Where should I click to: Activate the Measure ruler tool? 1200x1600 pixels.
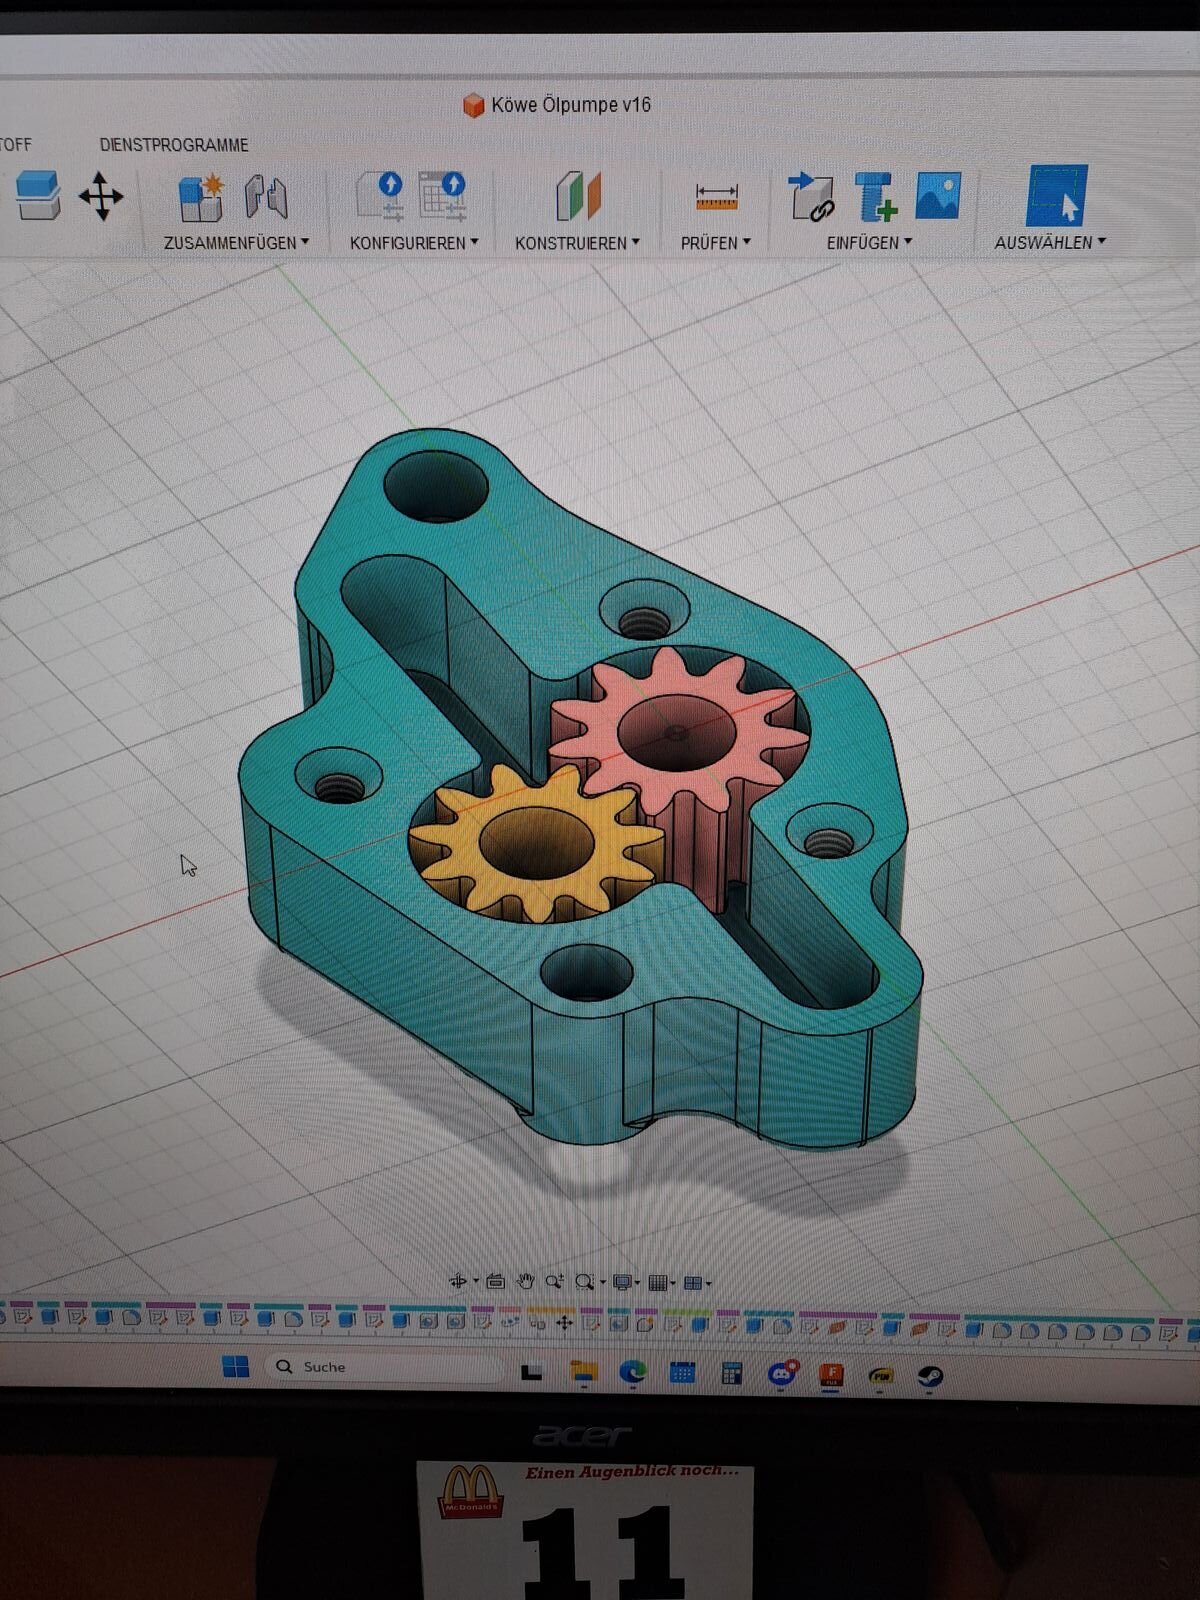point(717,196)
